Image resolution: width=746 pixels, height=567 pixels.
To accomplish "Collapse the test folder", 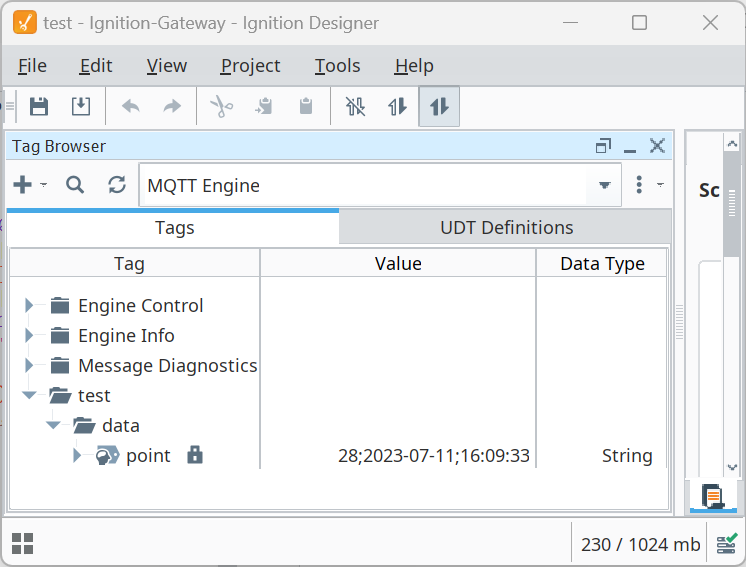I will (29, 395).
